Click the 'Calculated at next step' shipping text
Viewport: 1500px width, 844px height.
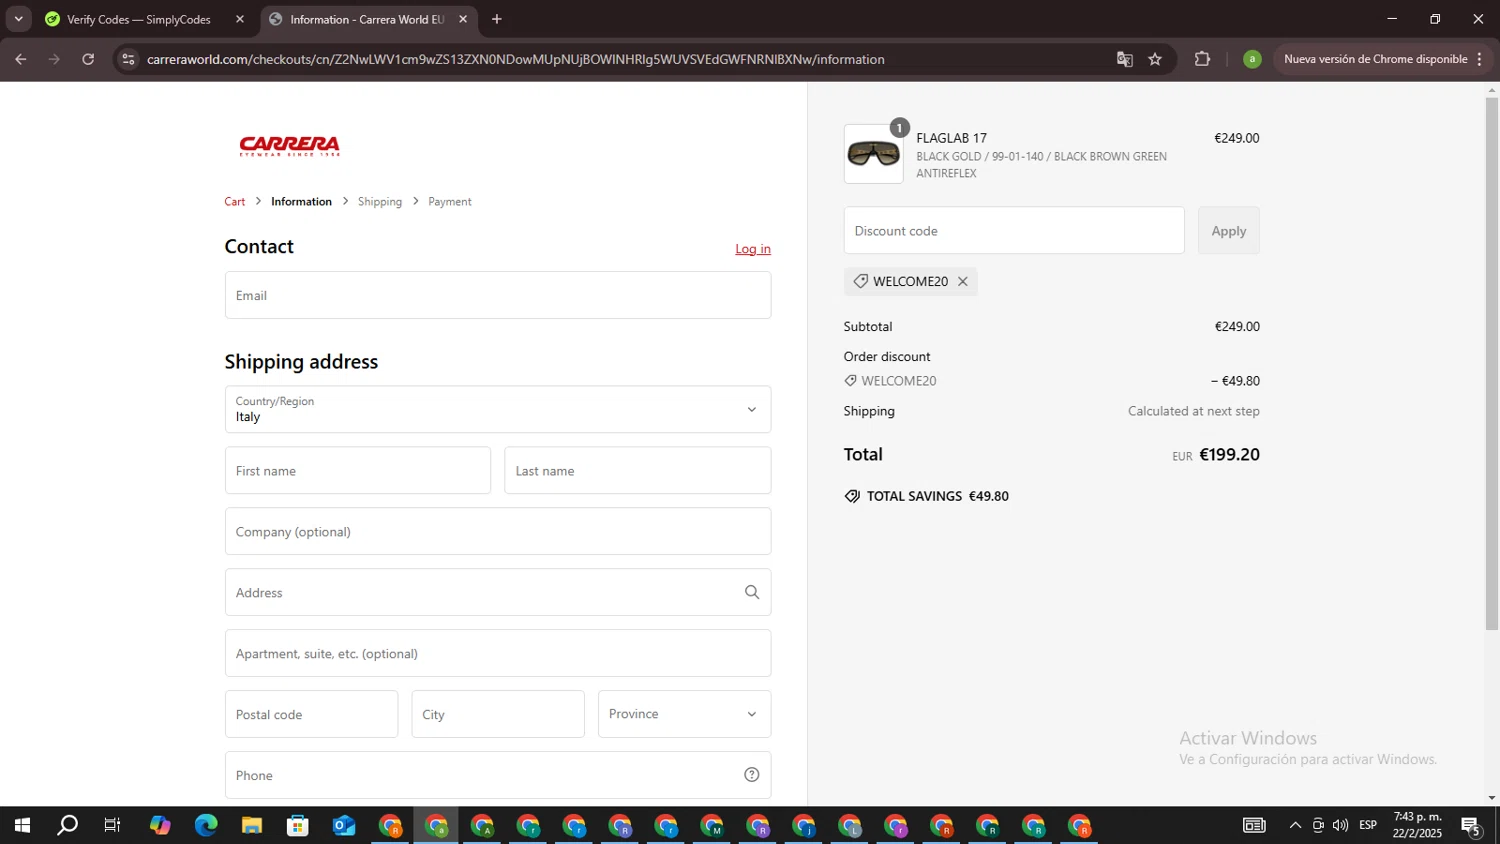1194,411
